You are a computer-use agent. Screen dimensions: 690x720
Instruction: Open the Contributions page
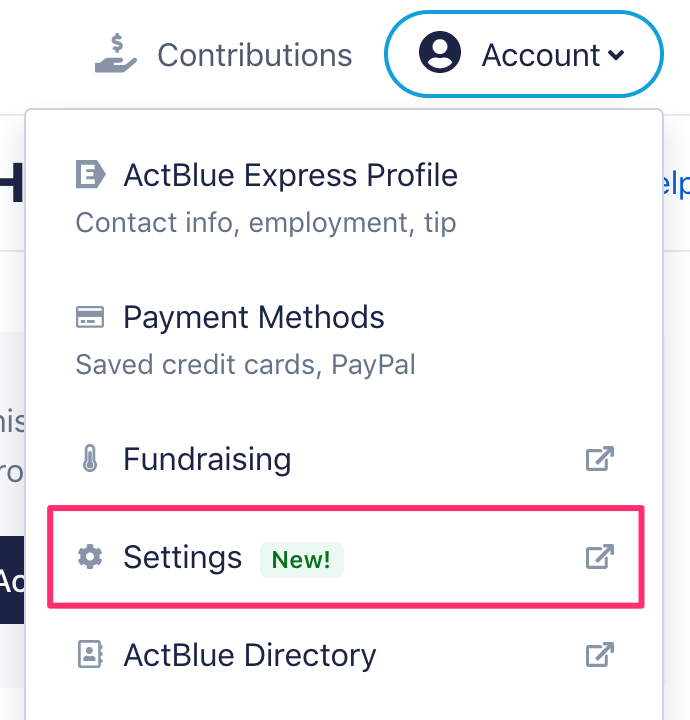point(223,55)
